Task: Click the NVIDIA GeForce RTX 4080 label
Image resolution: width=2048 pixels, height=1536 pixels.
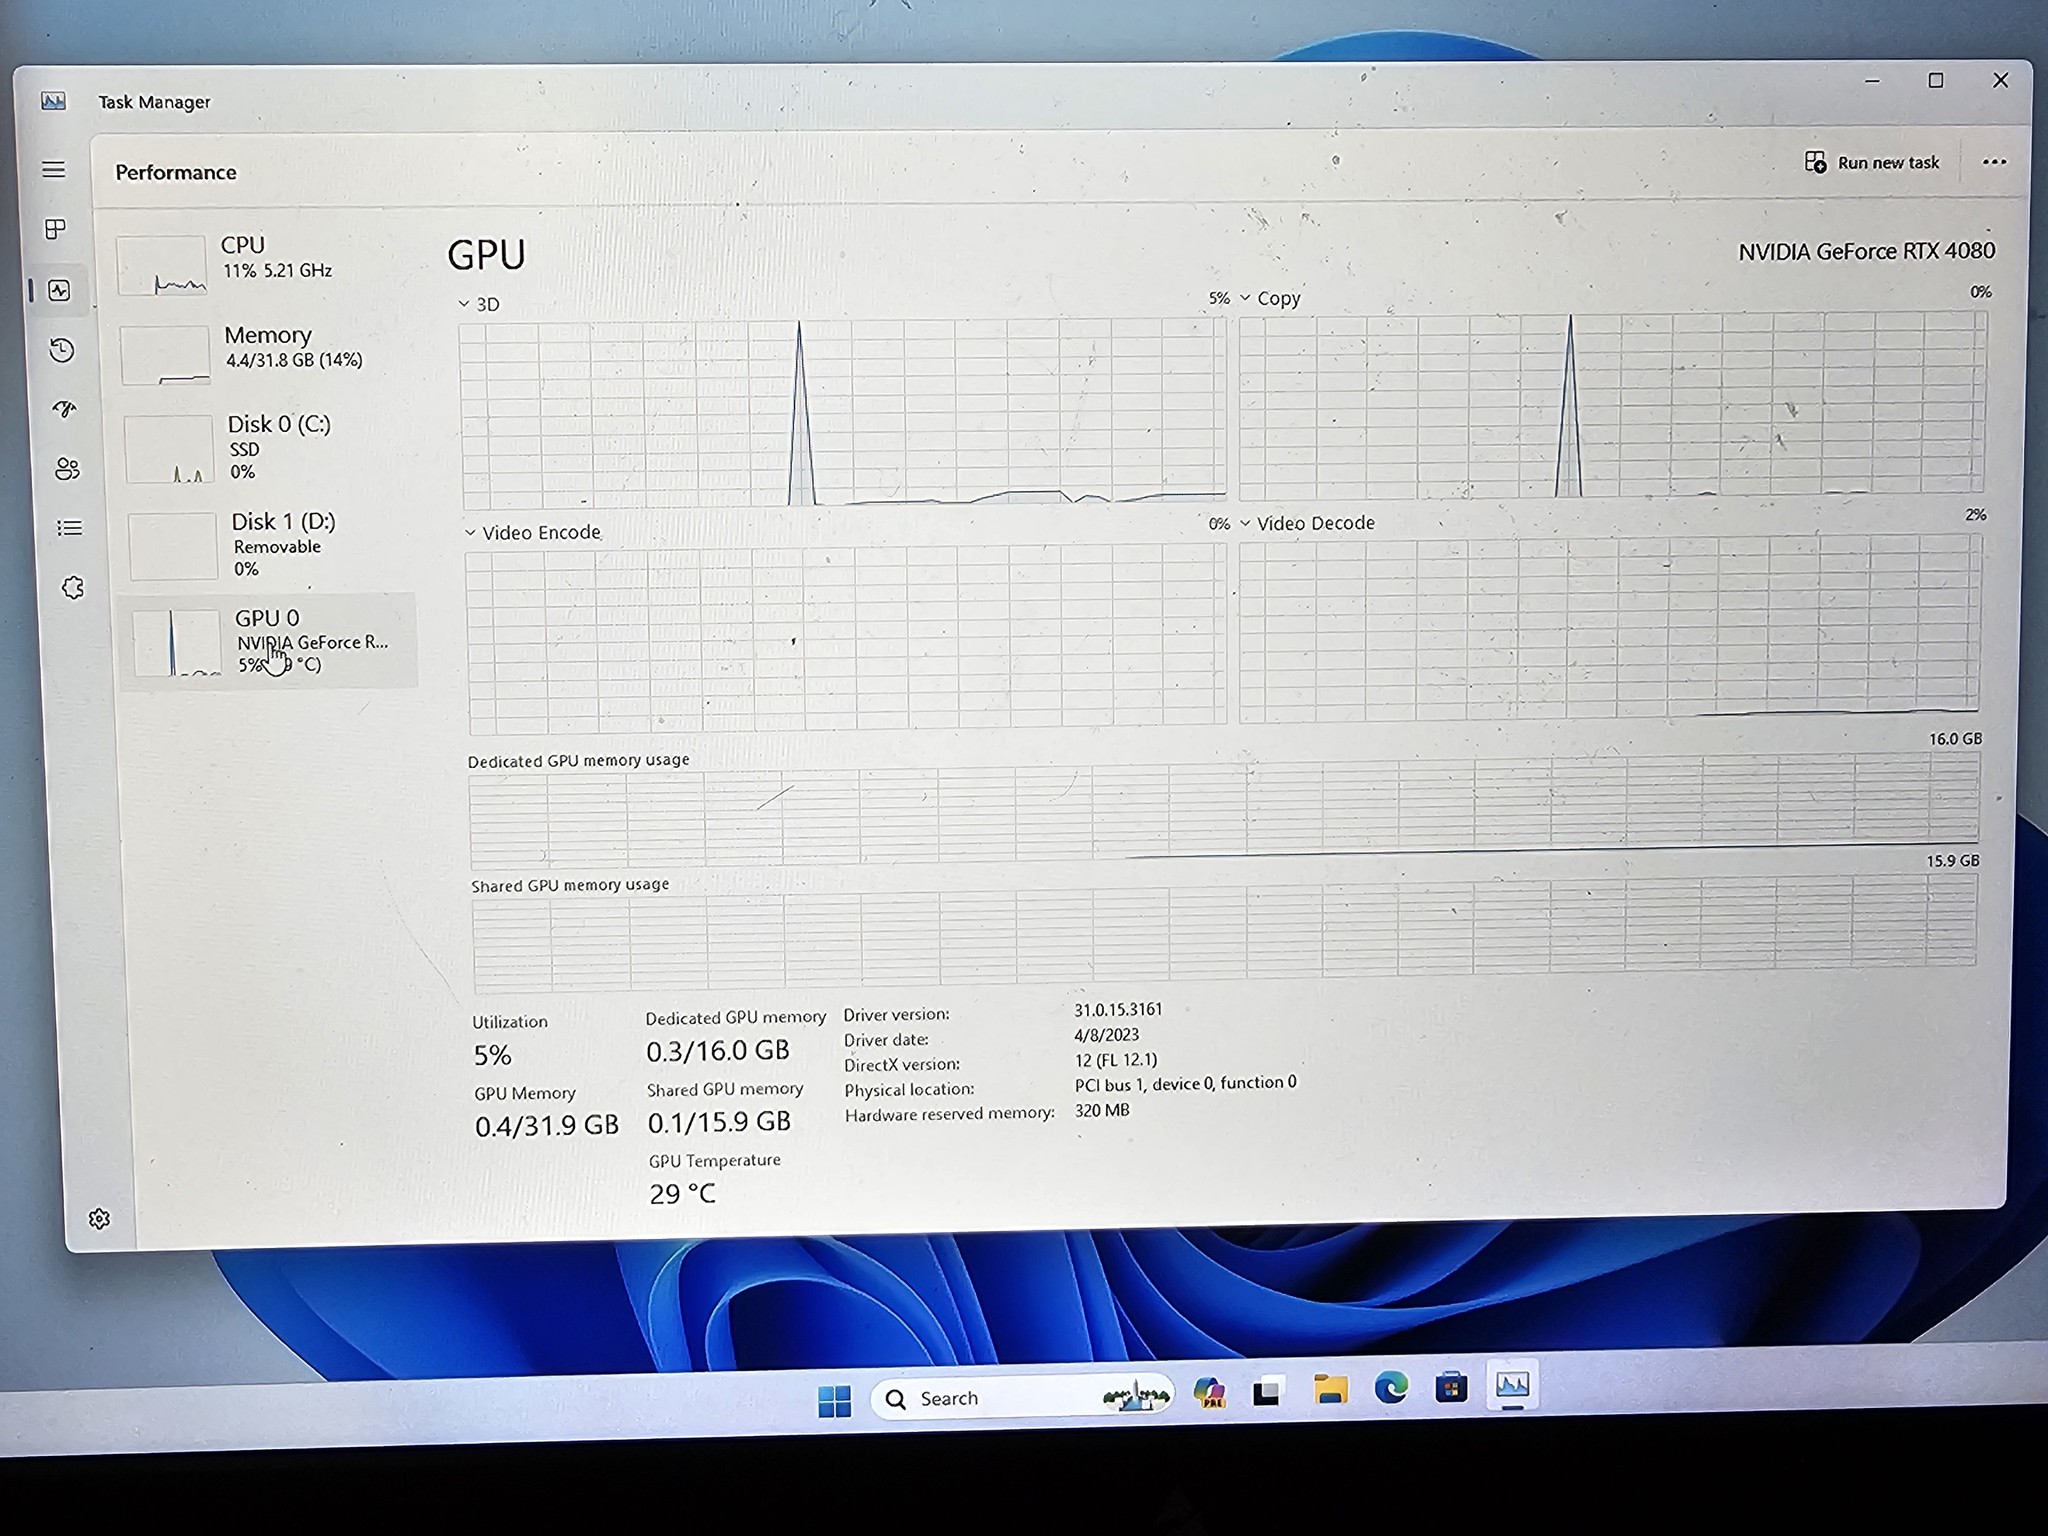Action: click(x=1866, y=251)
